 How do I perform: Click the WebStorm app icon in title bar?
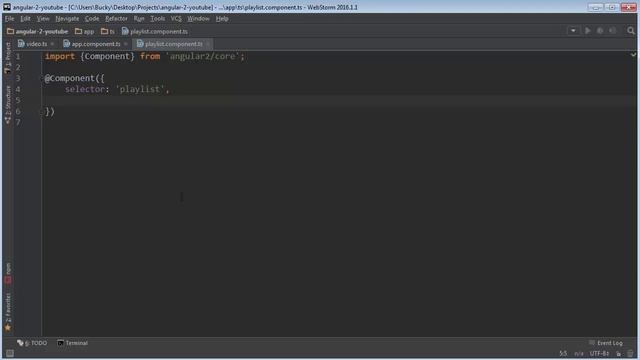tap(7, 7)
